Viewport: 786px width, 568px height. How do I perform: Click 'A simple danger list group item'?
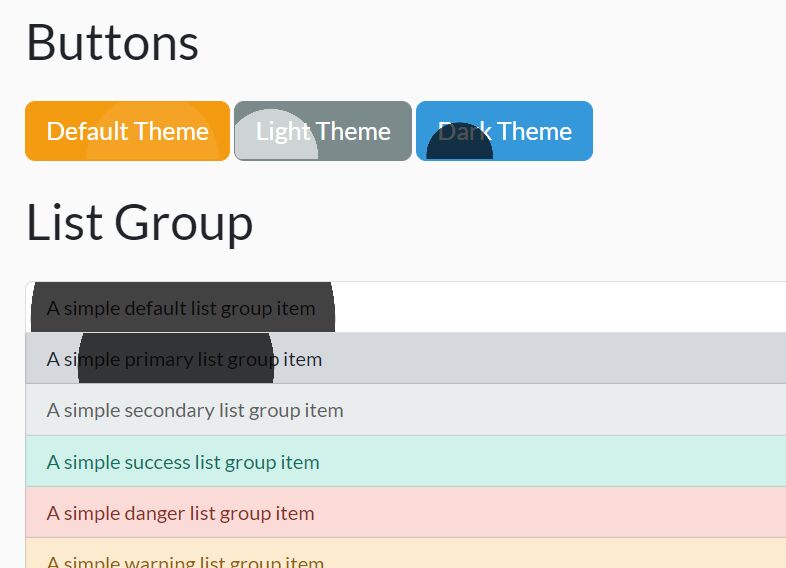coord(406,512)
